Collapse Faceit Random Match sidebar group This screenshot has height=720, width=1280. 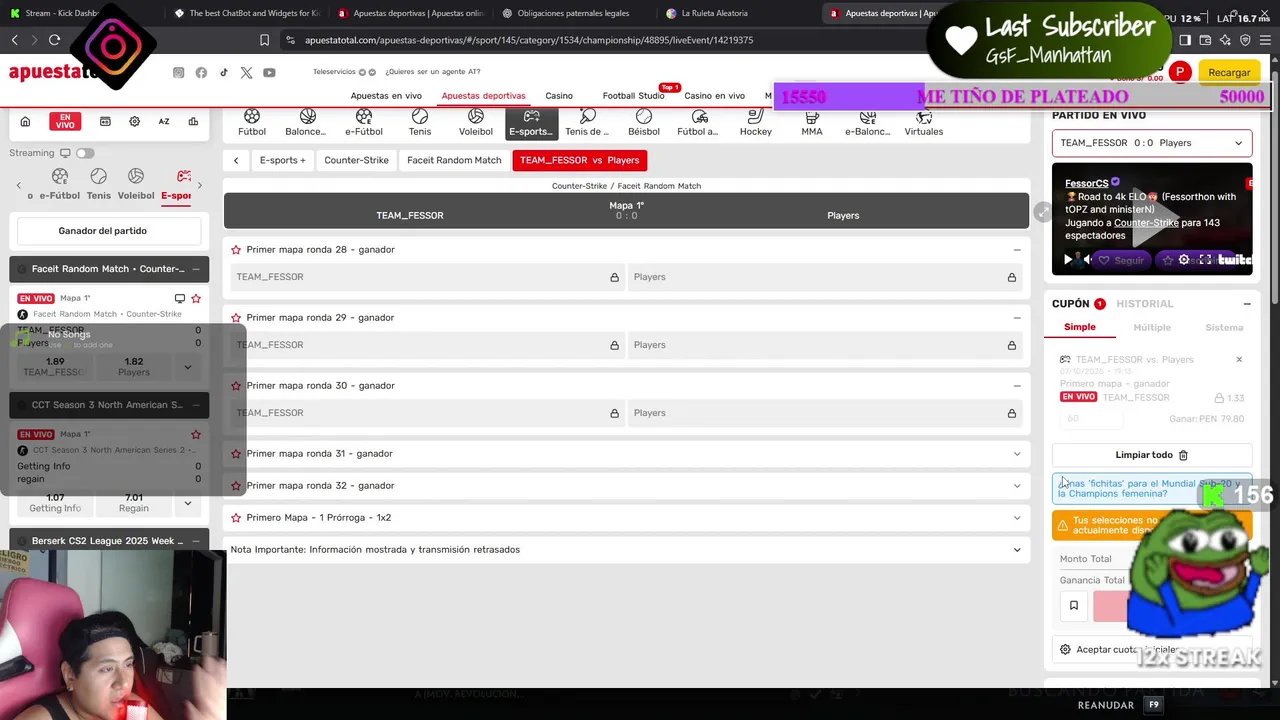point(195,269)
